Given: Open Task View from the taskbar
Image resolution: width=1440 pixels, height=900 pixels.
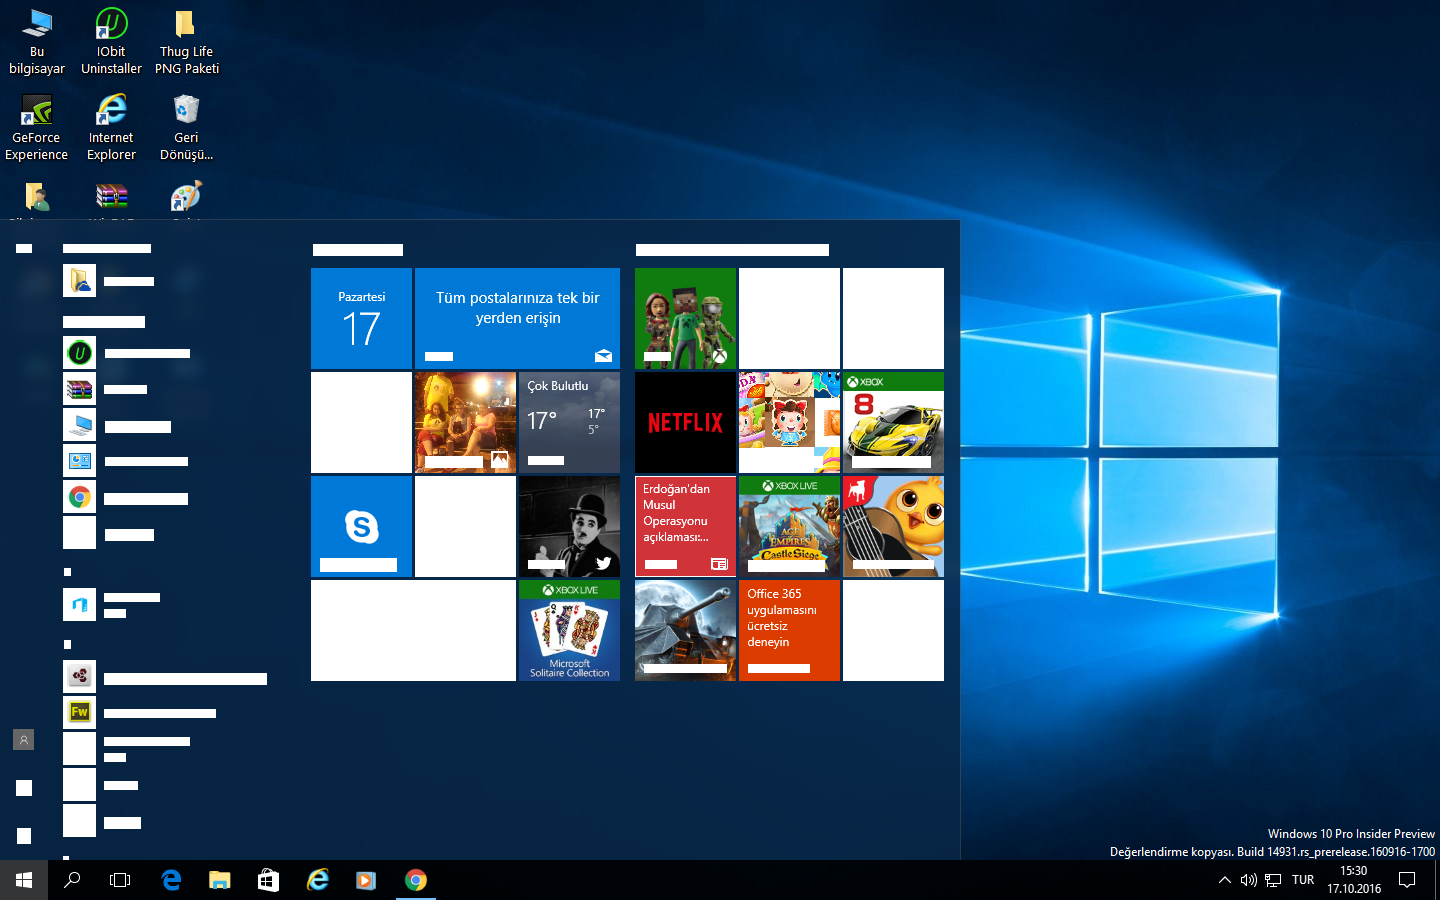Looking at the screenshot, I should click(x=120, y=880).
